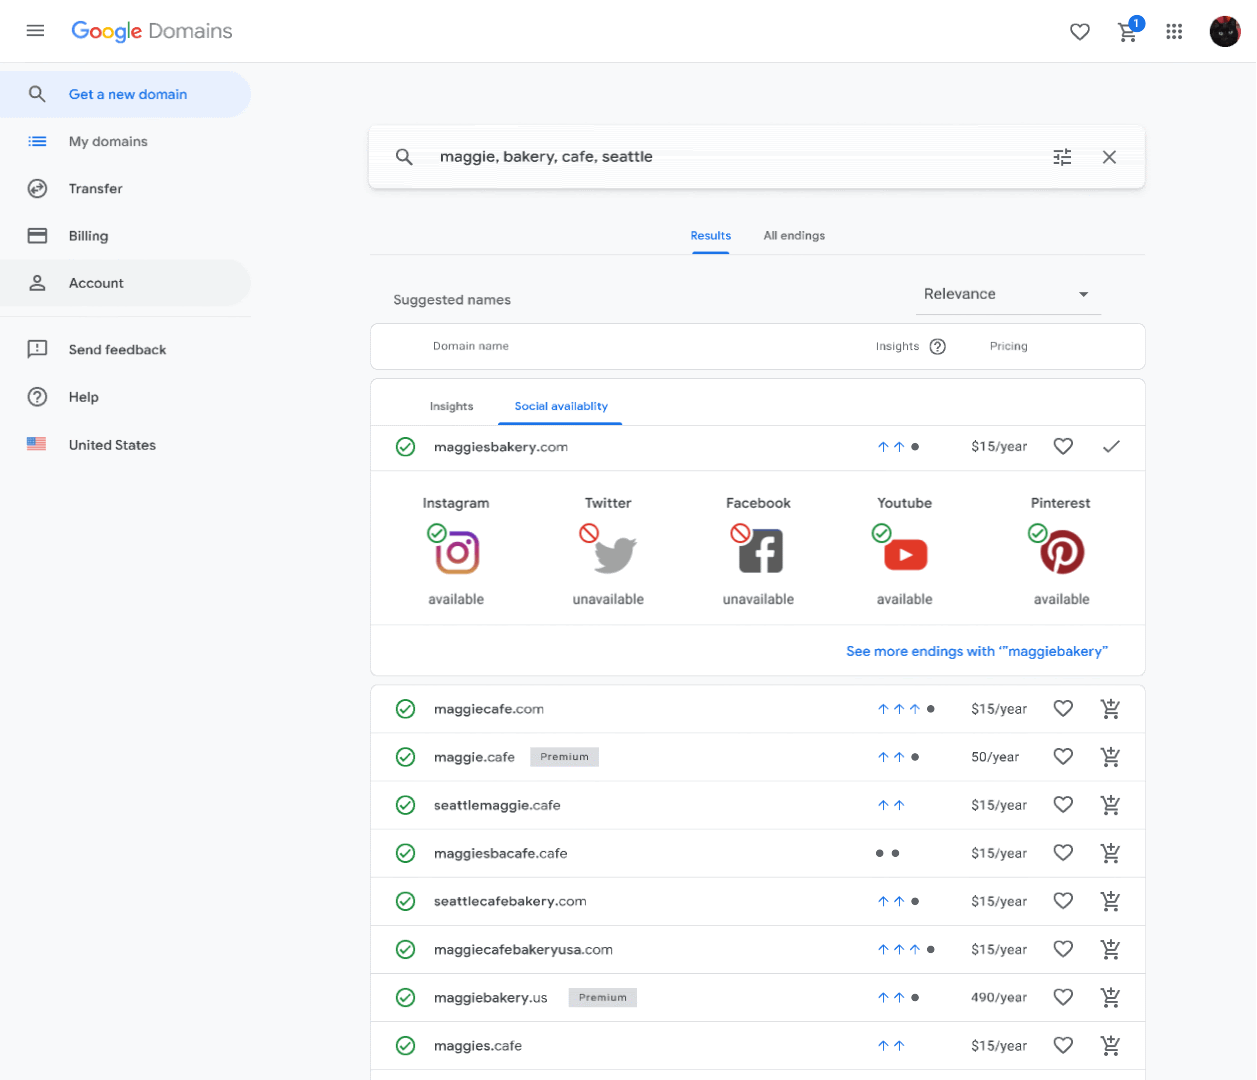Click the 50/year price
Screen dimensions: 1257x1080
tap(995, 757)
